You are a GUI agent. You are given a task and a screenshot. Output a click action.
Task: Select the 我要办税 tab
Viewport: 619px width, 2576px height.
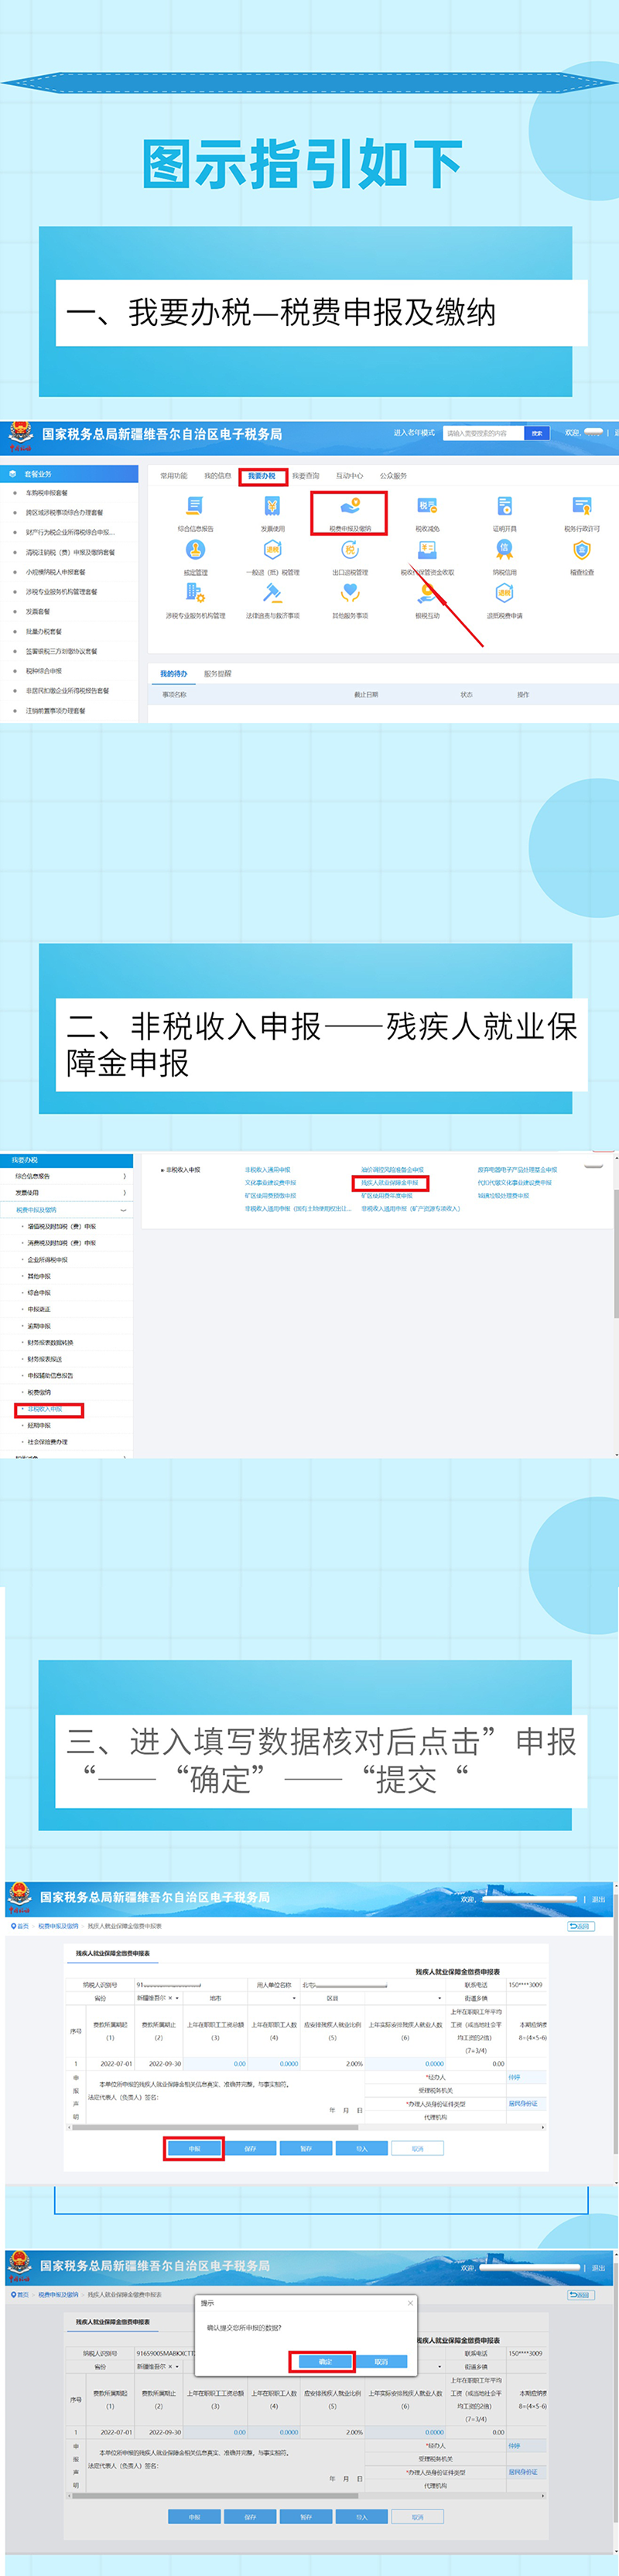pyautogui.click(x=262, y=476)
